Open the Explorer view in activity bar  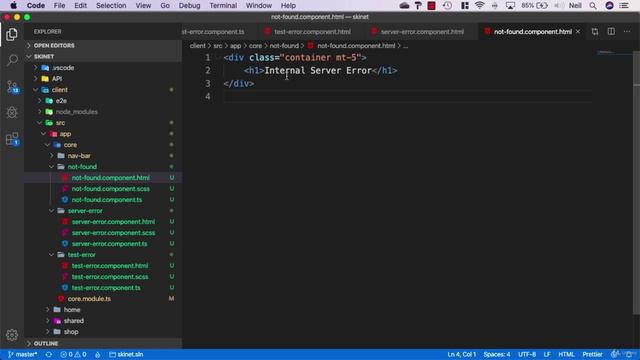(12, 35)
